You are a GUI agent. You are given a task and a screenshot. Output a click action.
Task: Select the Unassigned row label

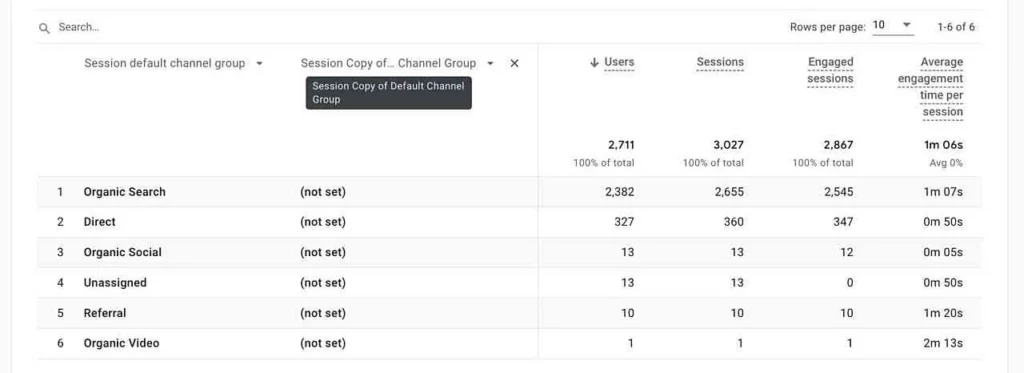[x=115, y=283]
